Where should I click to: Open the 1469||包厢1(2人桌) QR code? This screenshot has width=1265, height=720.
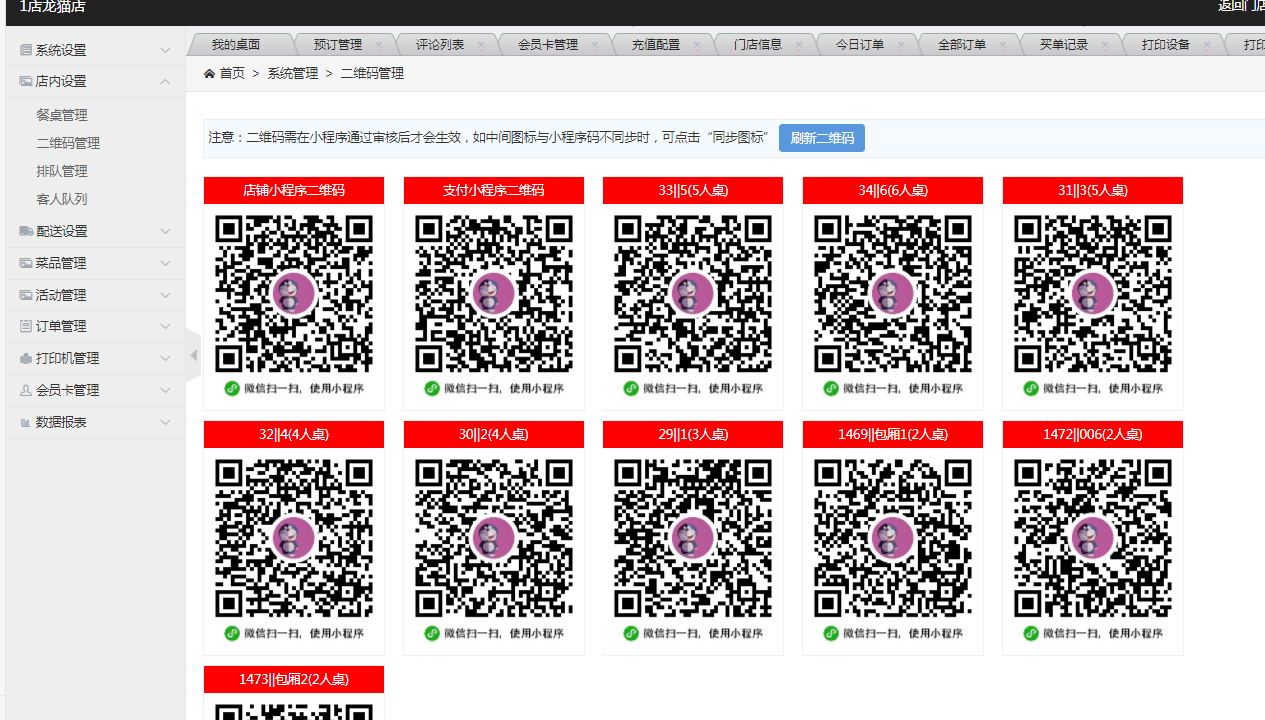click(x=893, y=538)
